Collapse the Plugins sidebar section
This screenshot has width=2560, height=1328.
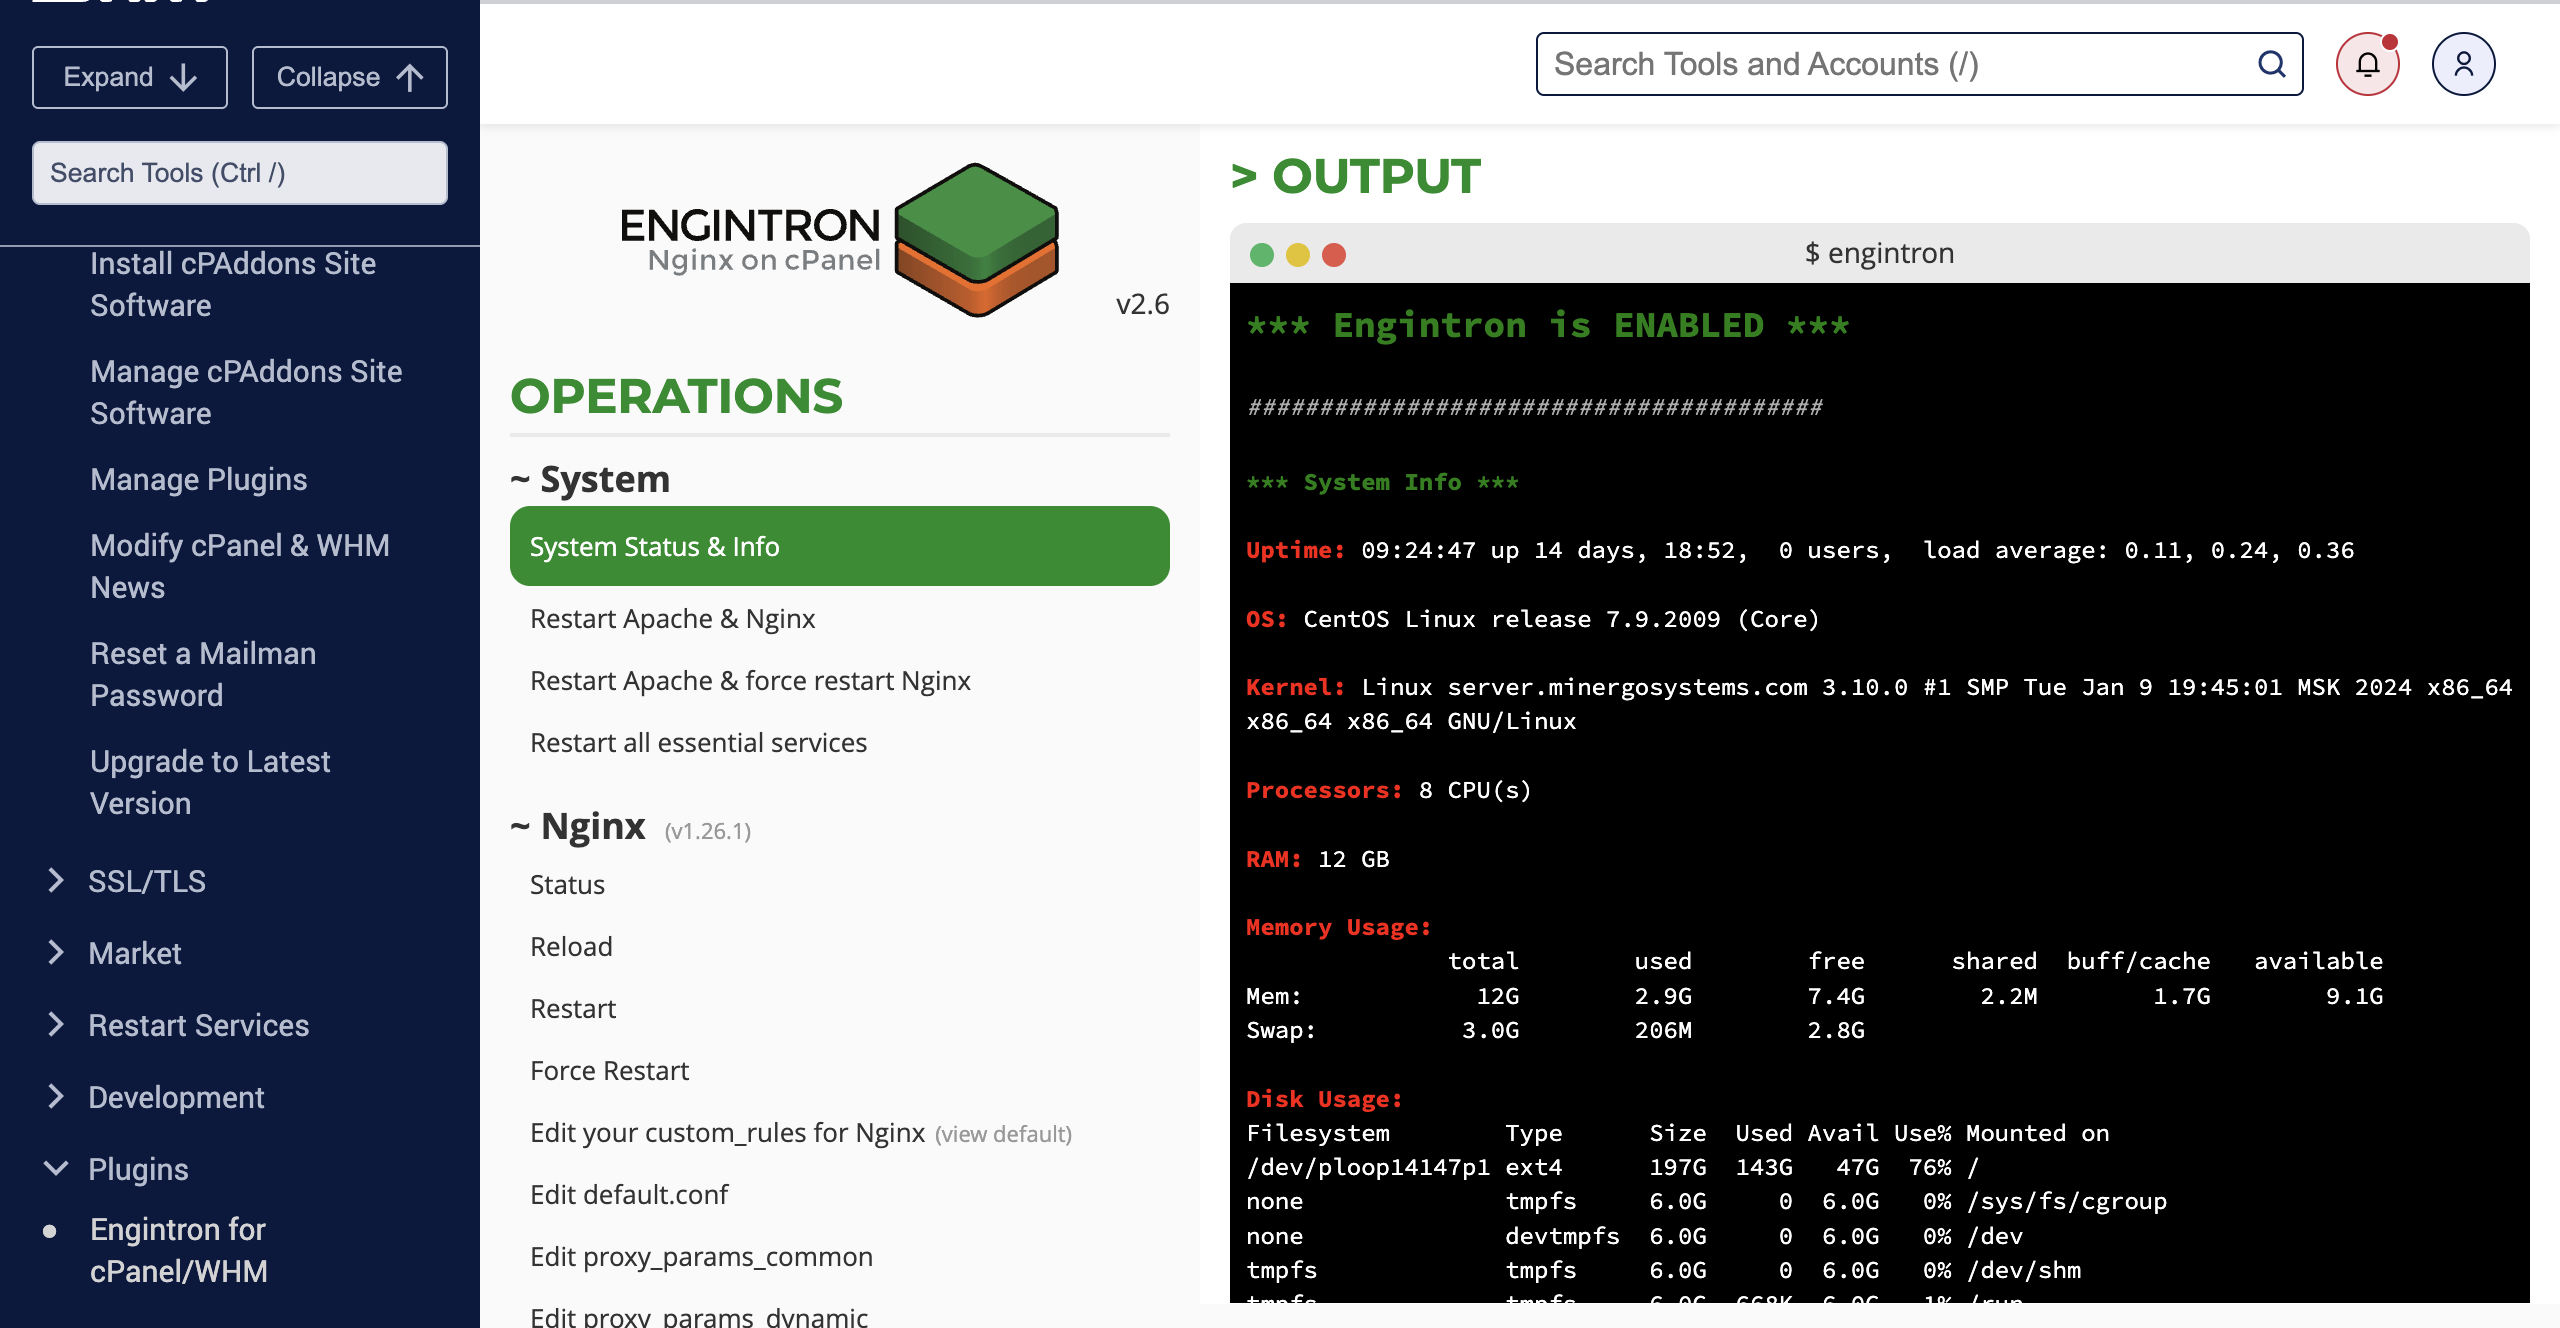(x=138, y=1169)
